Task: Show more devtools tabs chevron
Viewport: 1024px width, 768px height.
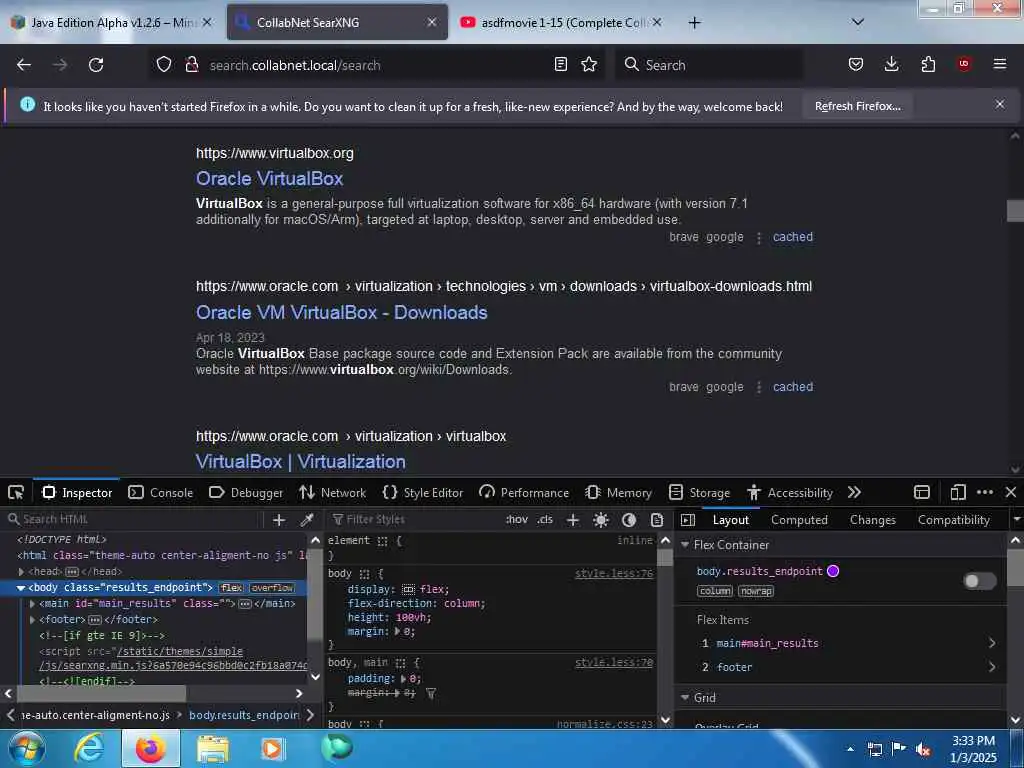Action: (x=854, y=493)
